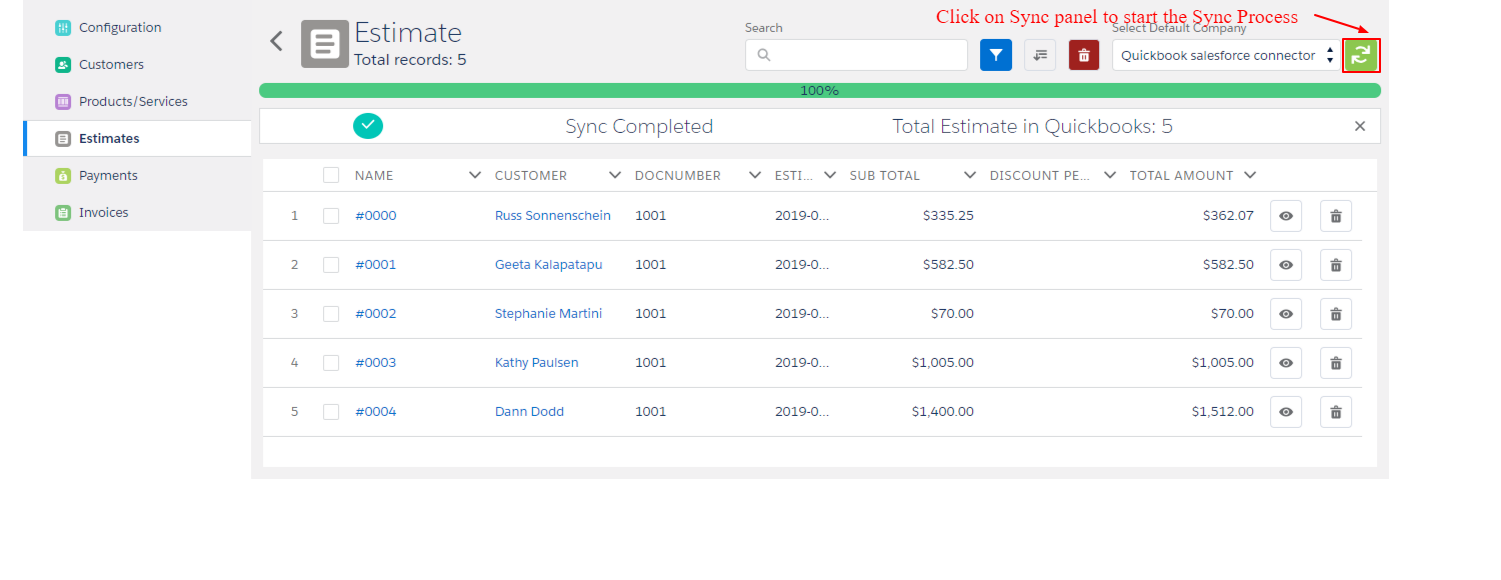Open customer link Dann Dodd

click(530, 412)
